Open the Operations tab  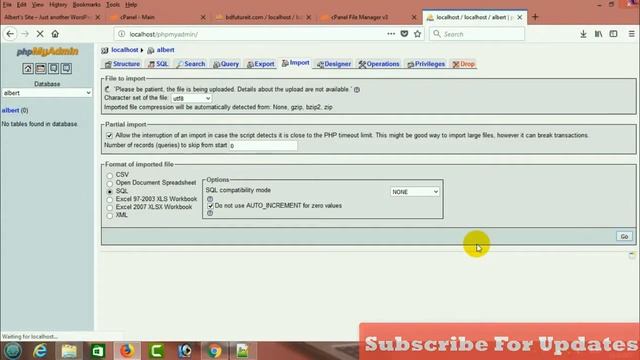click(379, 64)
